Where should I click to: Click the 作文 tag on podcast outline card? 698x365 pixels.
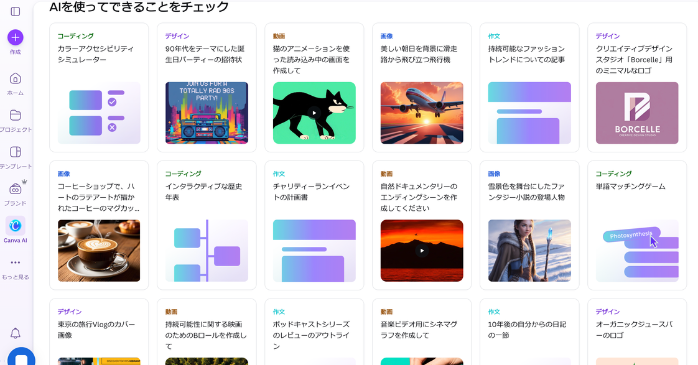279,312
